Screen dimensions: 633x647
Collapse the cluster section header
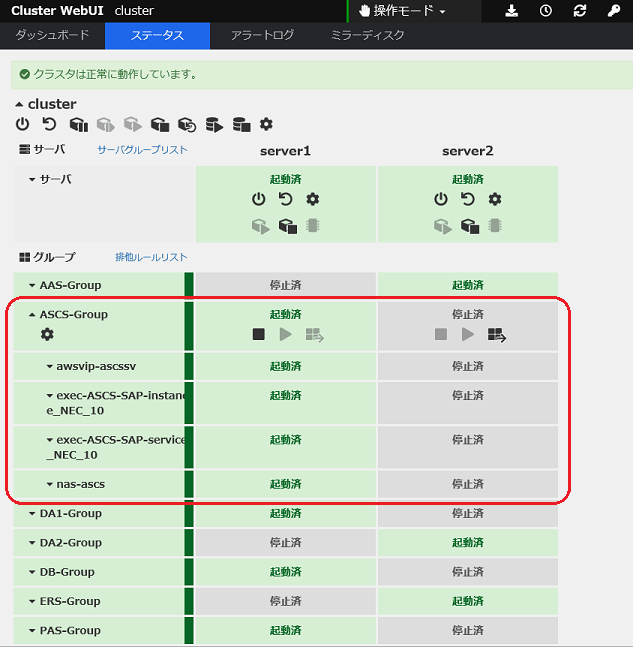click(x=19, y=104)
